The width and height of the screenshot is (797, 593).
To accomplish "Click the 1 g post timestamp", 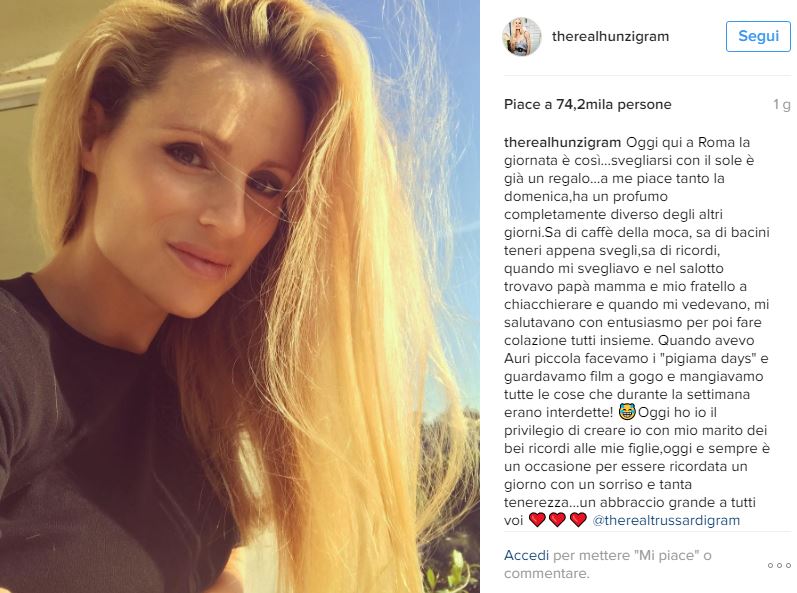I will coord(782,105).
